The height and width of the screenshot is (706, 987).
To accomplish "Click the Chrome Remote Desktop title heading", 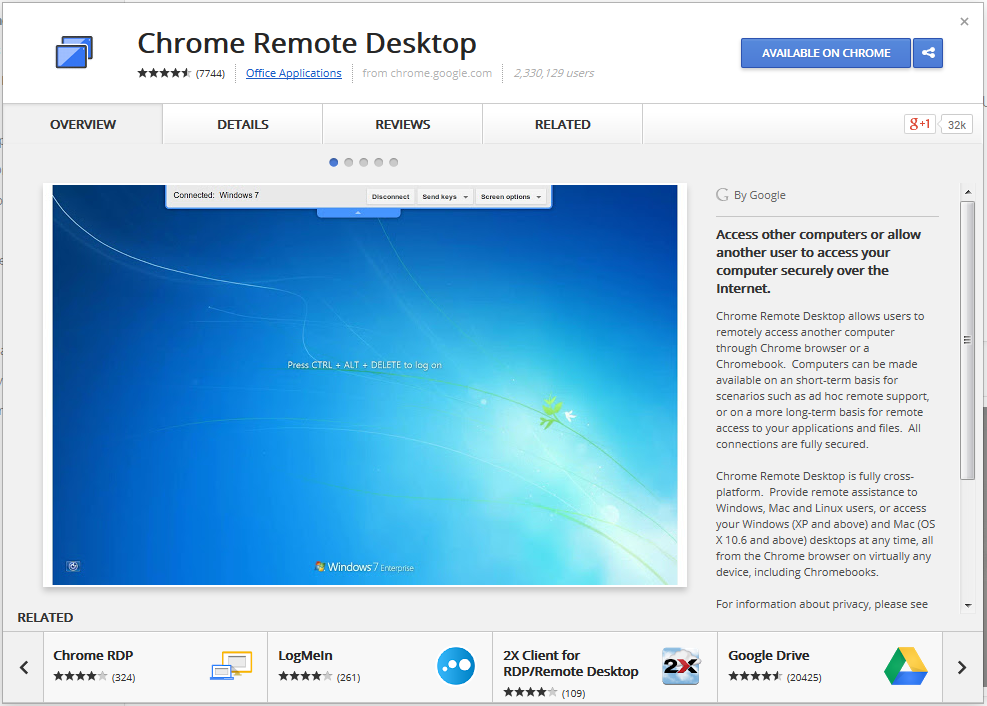I will [x=307, y=43].
